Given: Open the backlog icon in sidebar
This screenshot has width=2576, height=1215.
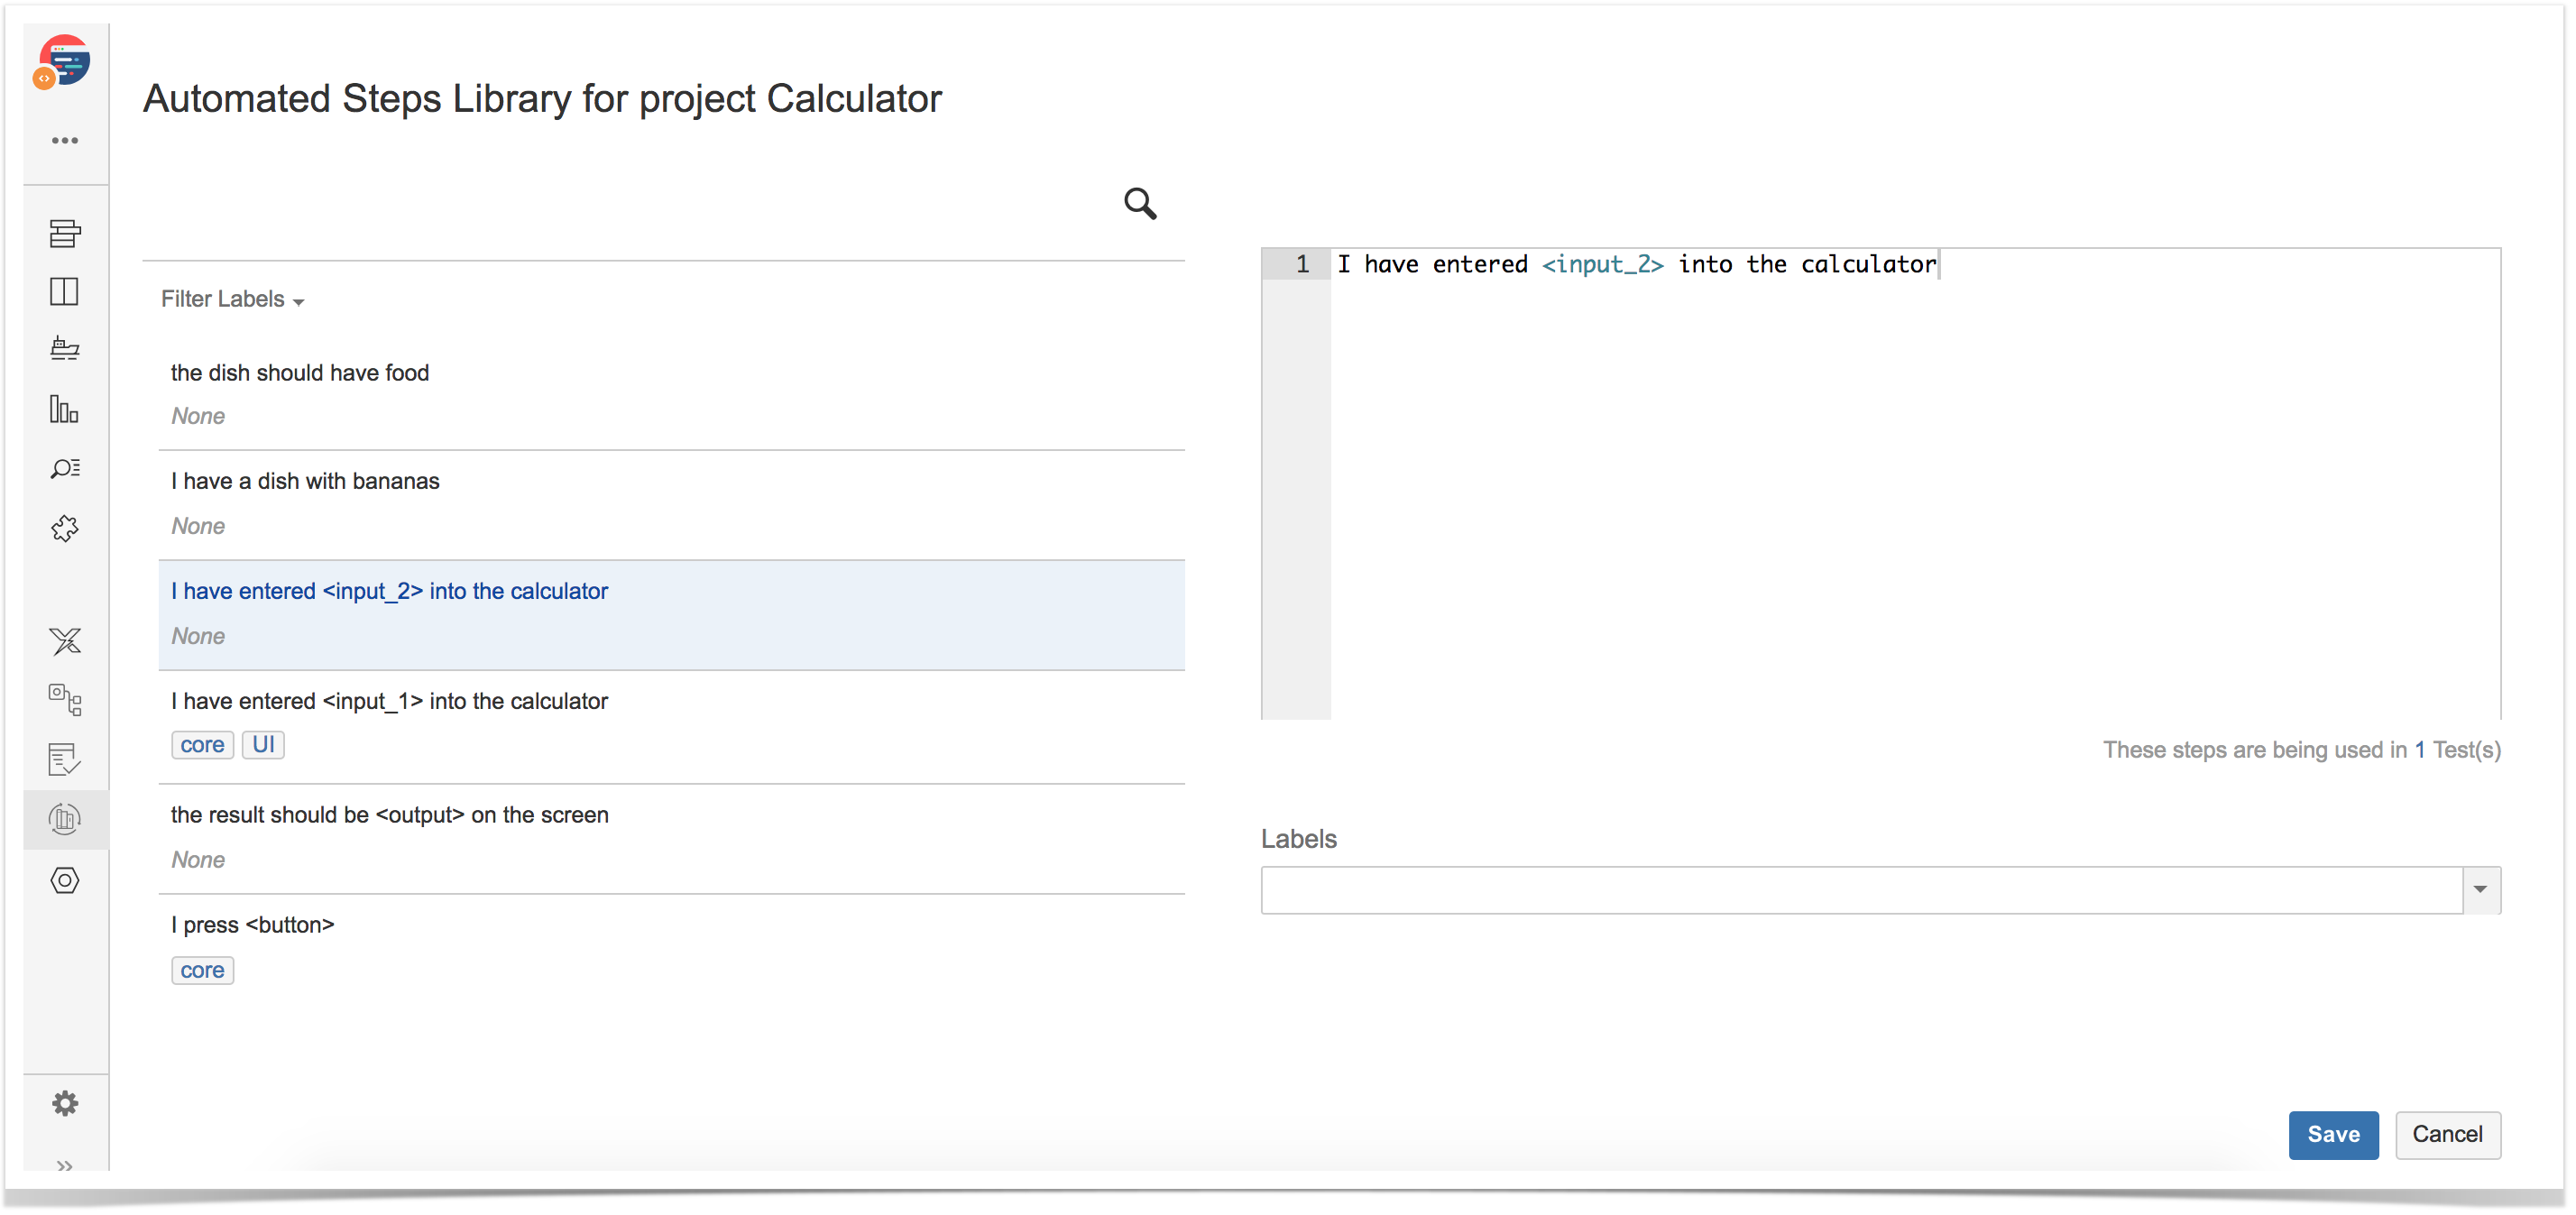Looking at the screenshot, I should tap(65, 233).
